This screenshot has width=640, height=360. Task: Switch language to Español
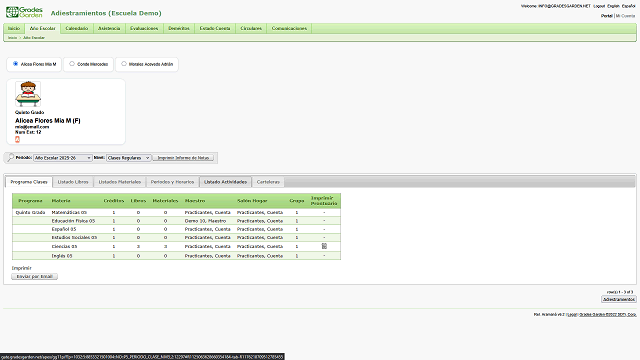628,6
